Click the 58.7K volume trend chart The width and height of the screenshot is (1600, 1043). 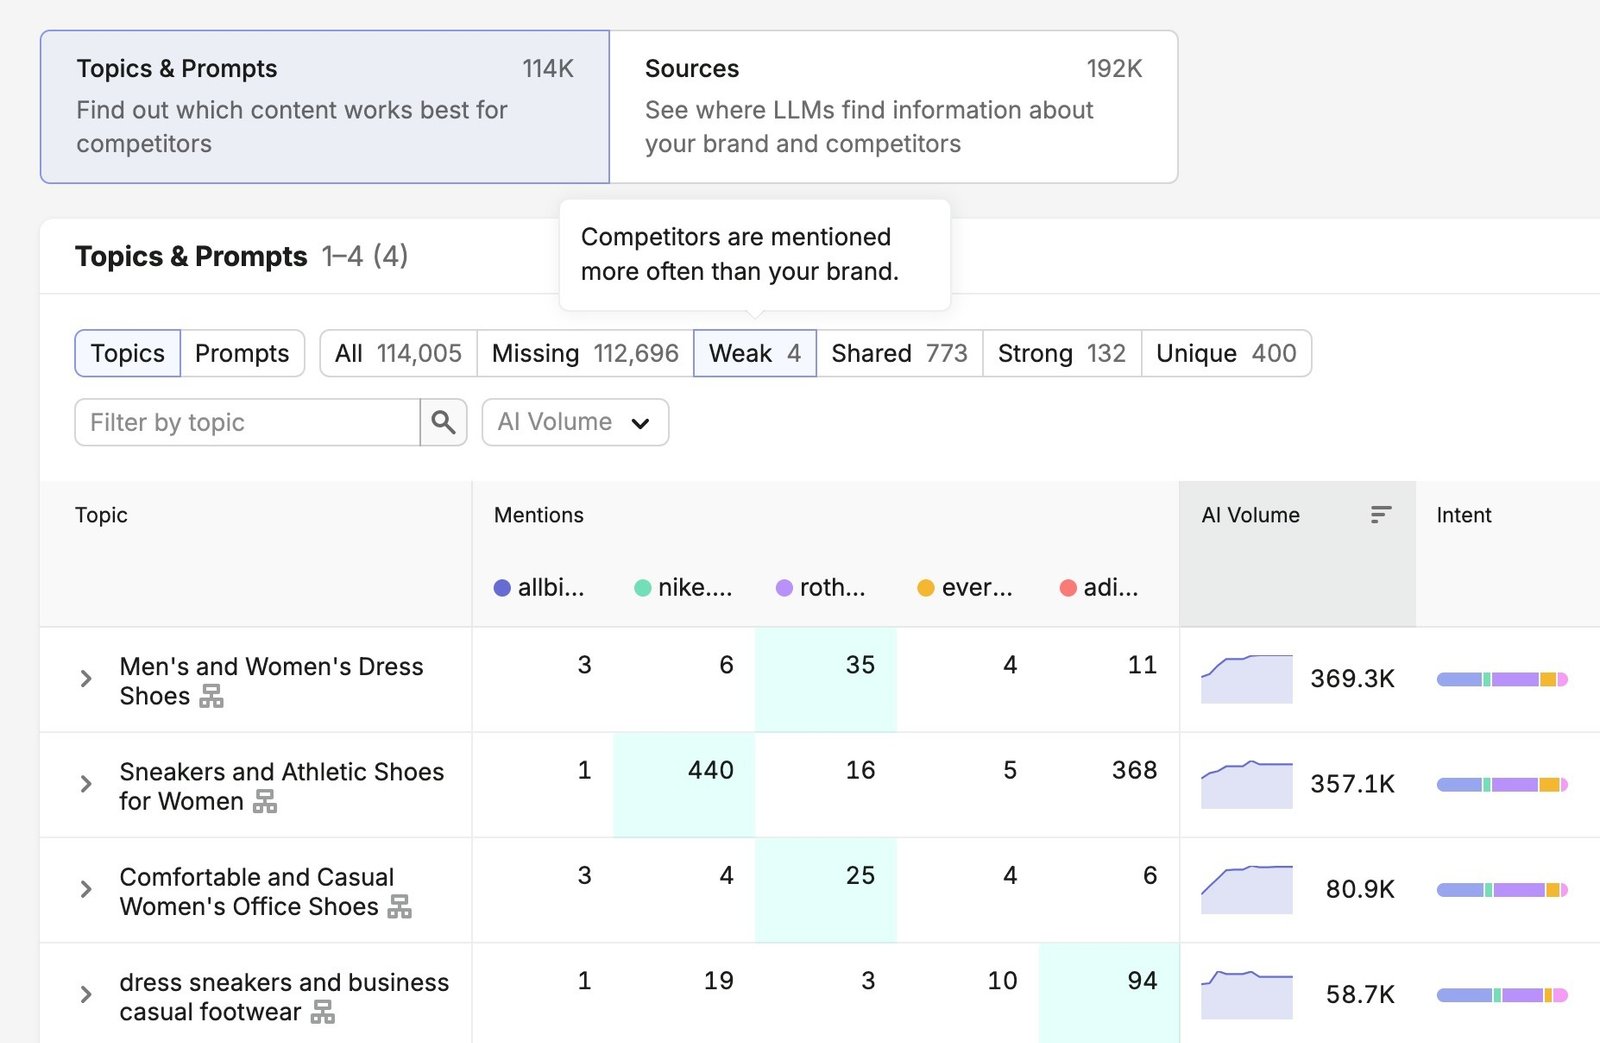tap(1246, 994)
